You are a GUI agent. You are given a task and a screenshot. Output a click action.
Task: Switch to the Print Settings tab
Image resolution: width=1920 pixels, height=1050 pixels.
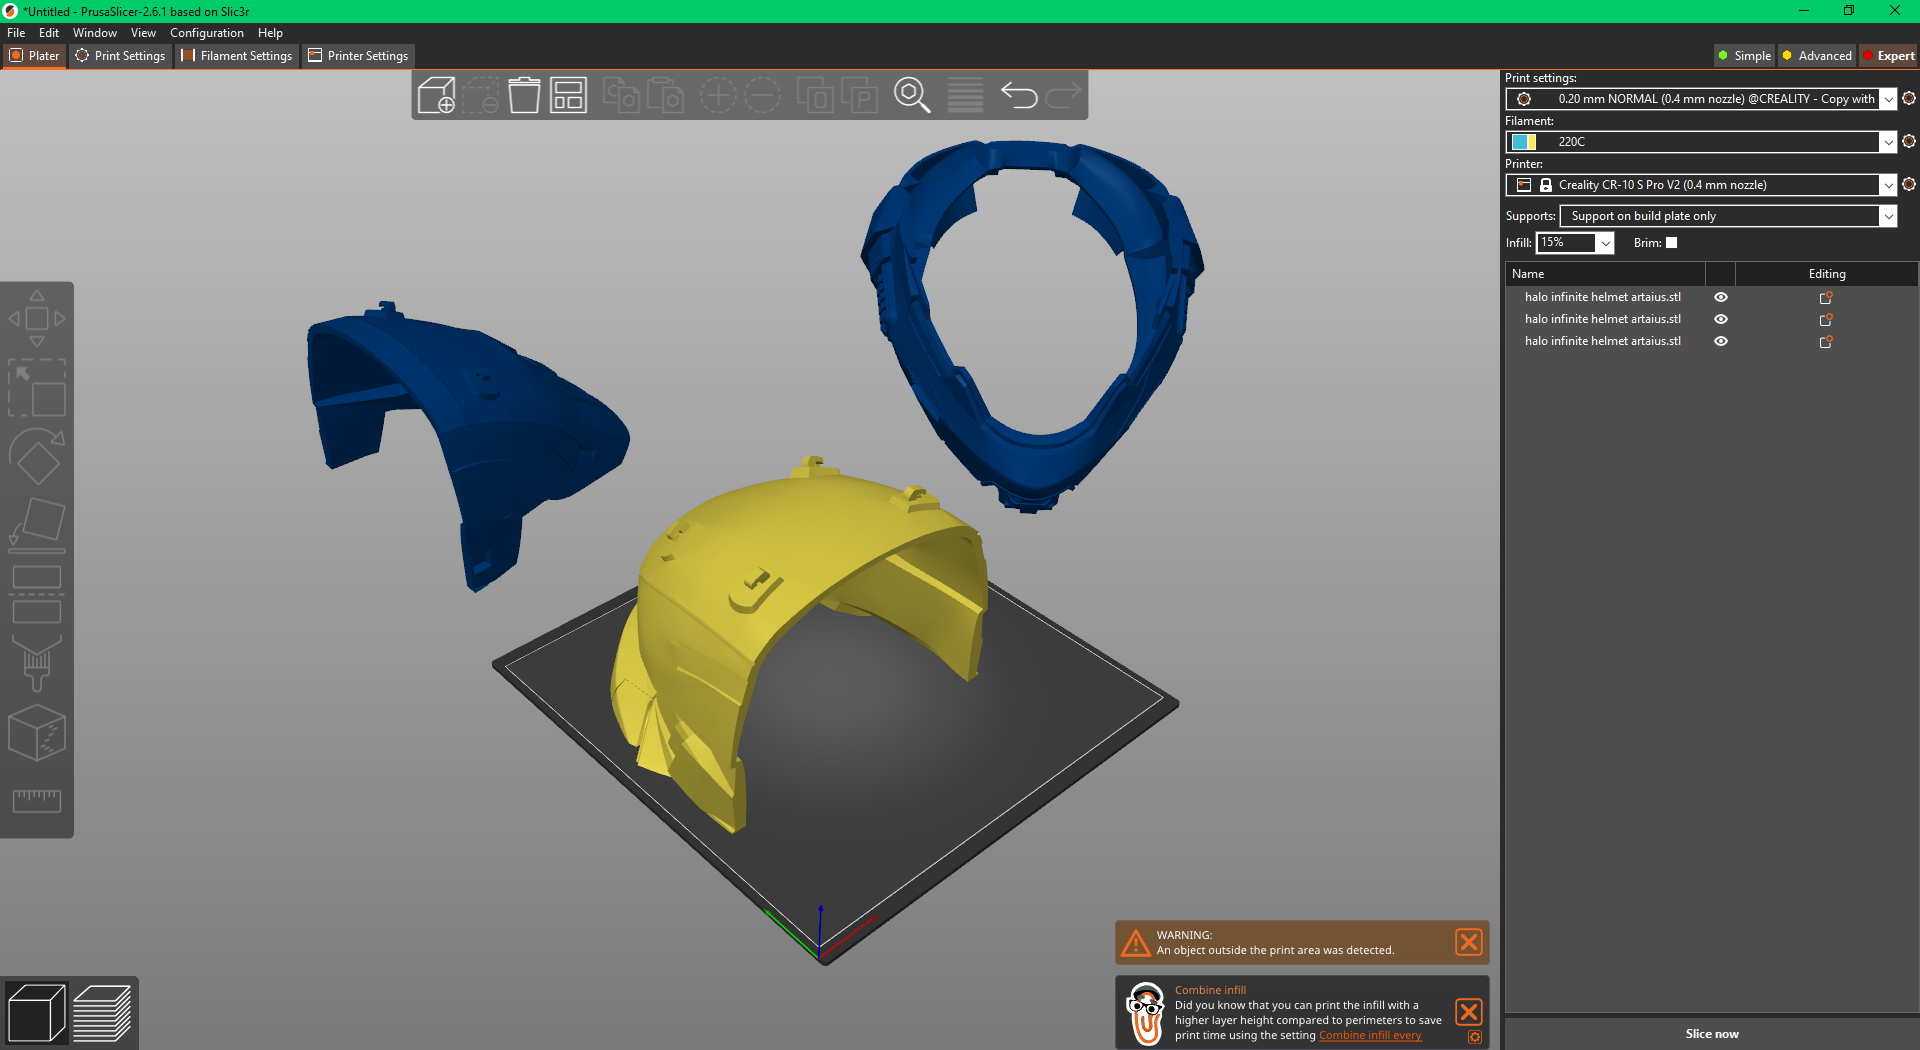click(x=120, y=56)
